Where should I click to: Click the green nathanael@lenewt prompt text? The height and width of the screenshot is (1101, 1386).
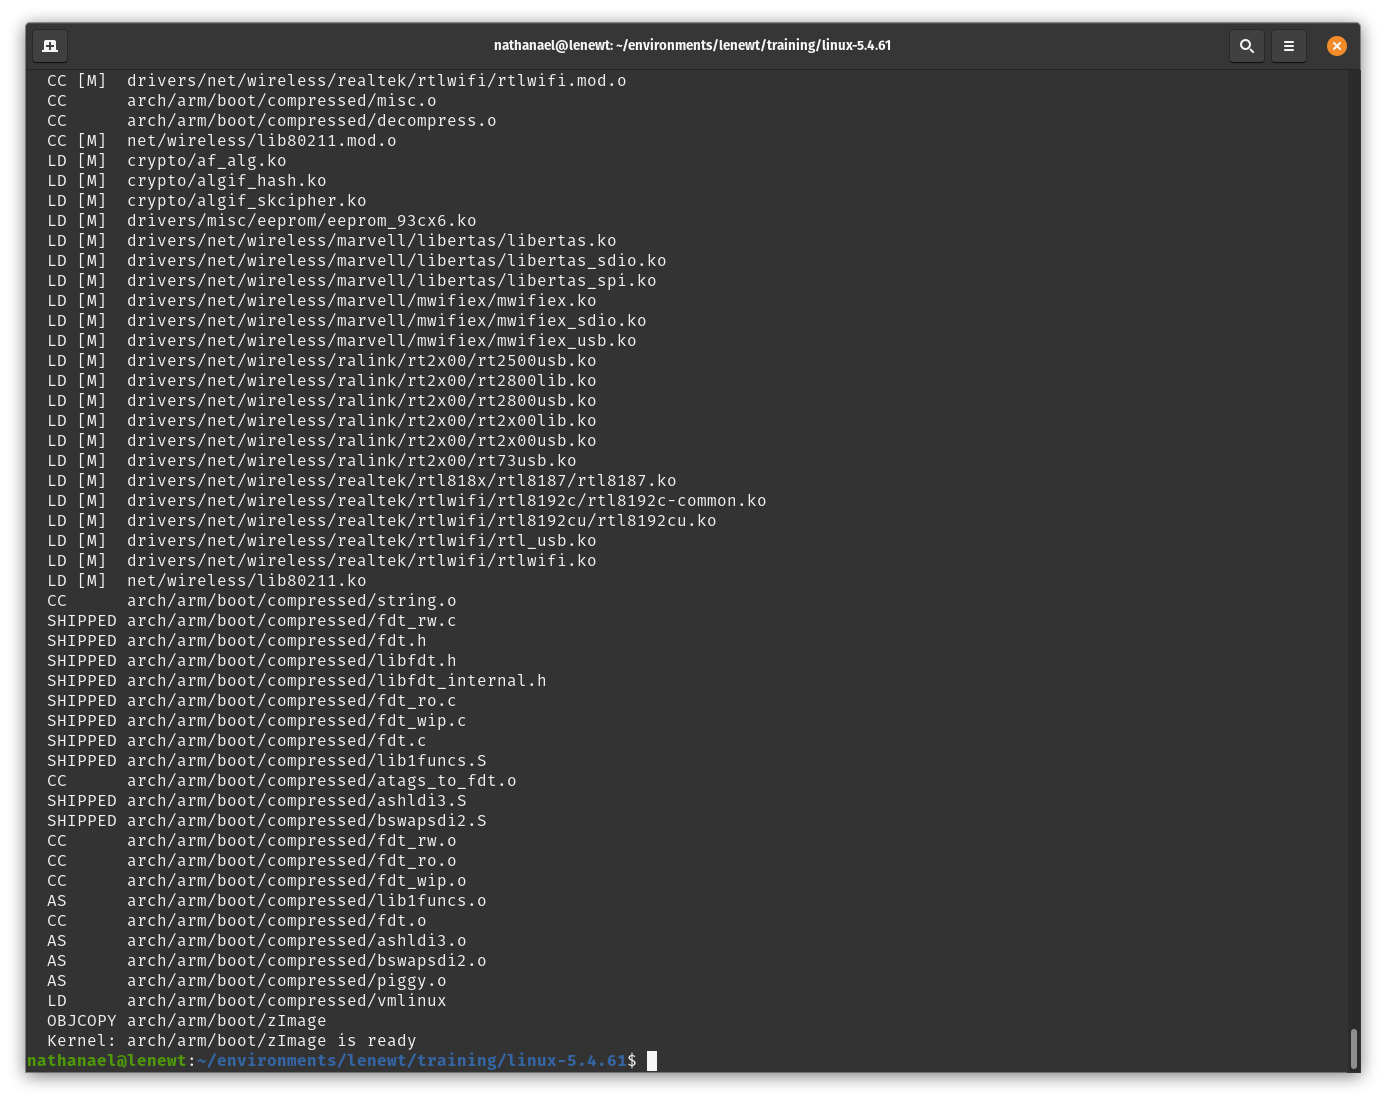(x=107, y=1060)
